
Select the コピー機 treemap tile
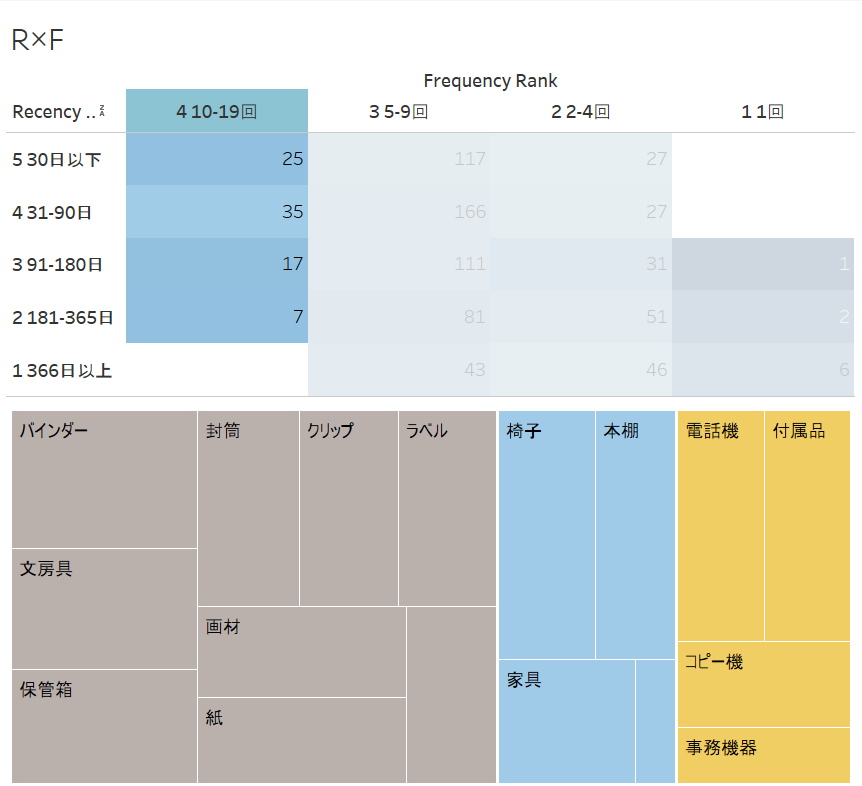click(x=764, y=684)
